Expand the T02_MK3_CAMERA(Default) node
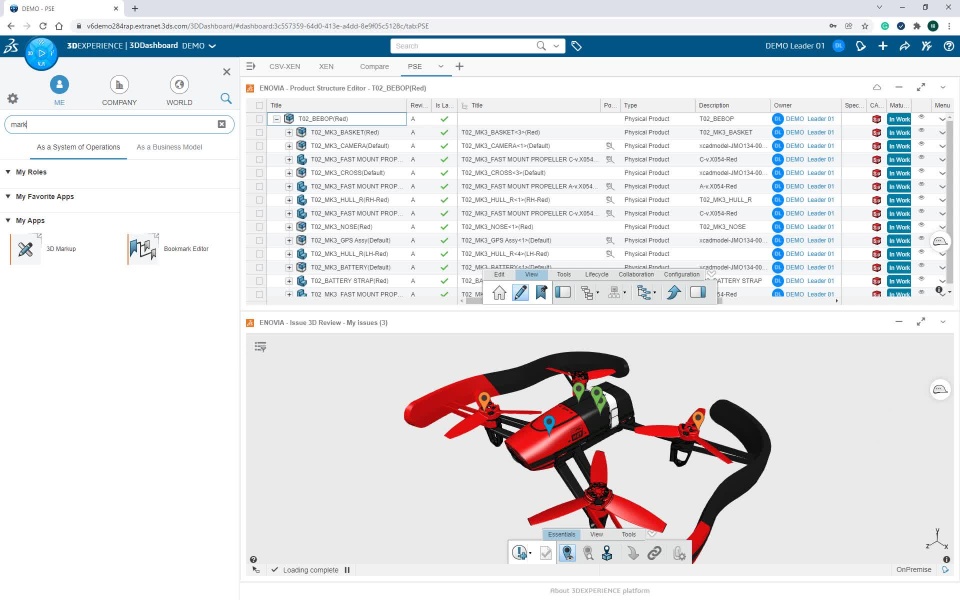 pyautogui.click(x=289, y=146)
